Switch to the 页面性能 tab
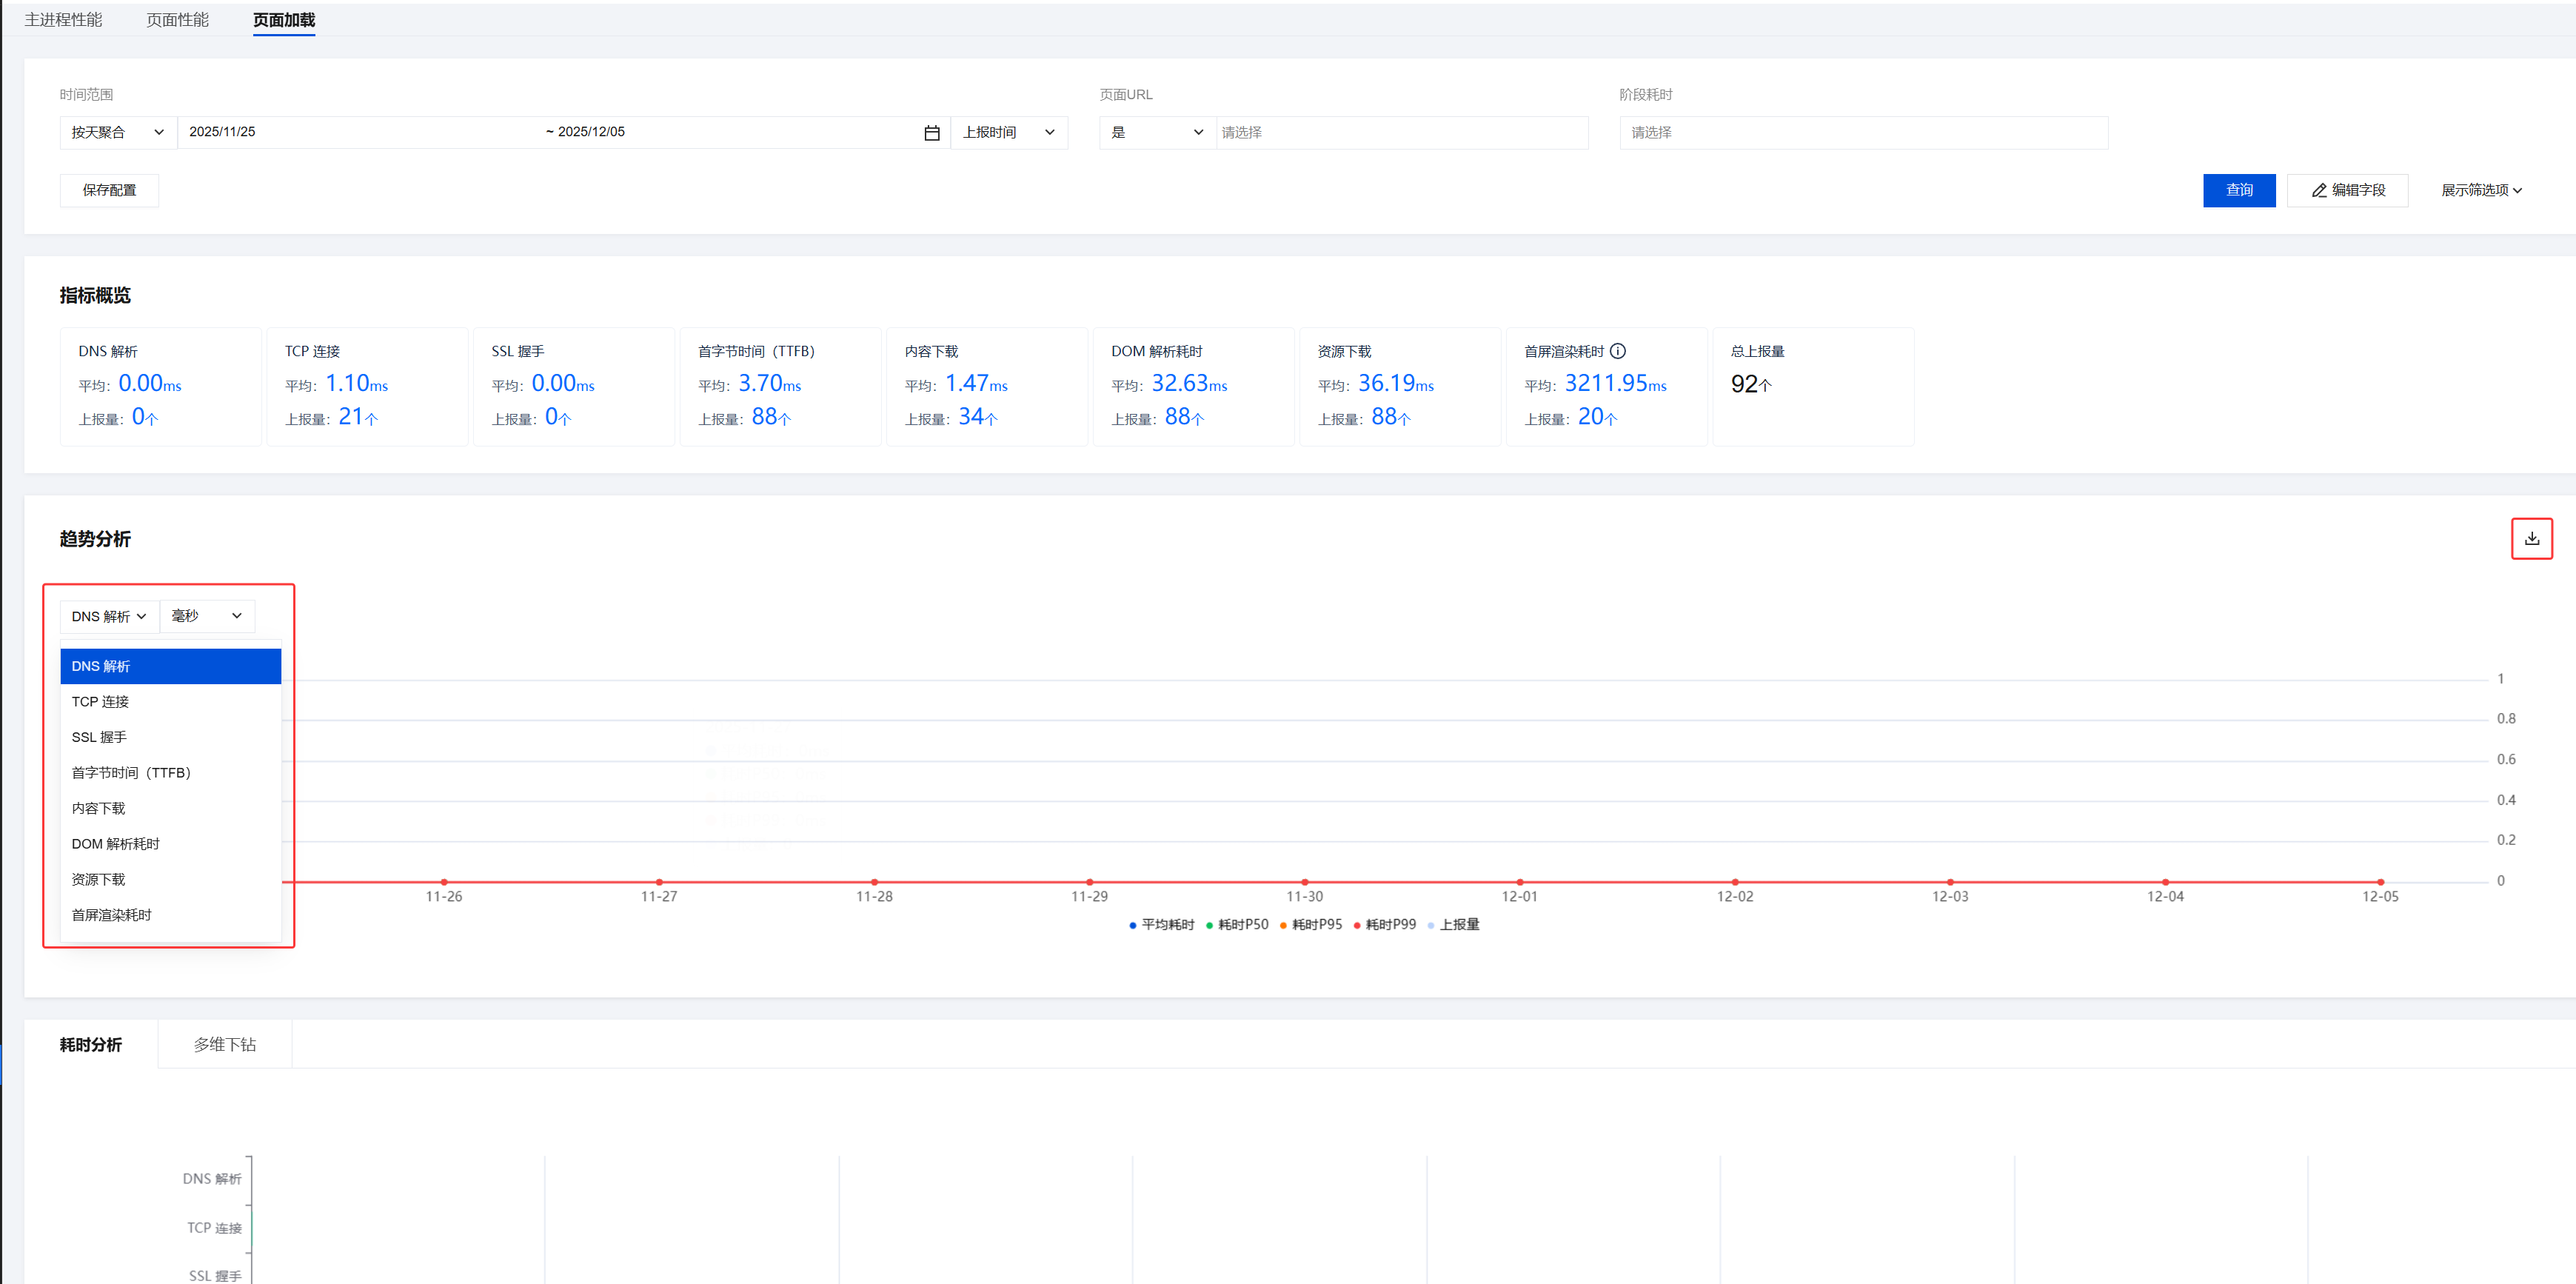This screenshot has width=2576, height=1284. (x=177, y=20)
